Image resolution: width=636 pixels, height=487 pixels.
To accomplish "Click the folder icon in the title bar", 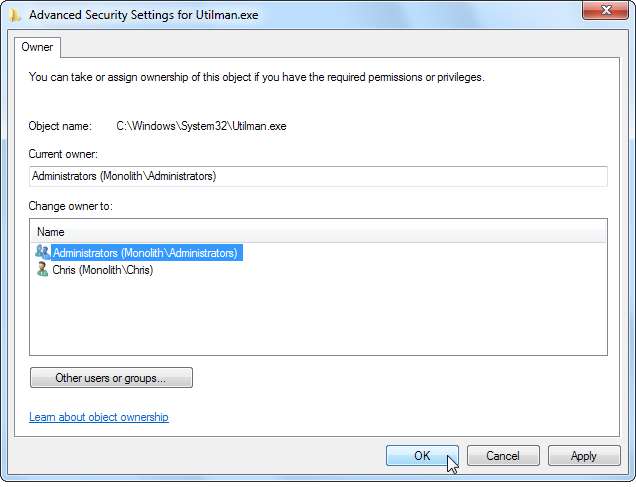I will coord(14,15).
